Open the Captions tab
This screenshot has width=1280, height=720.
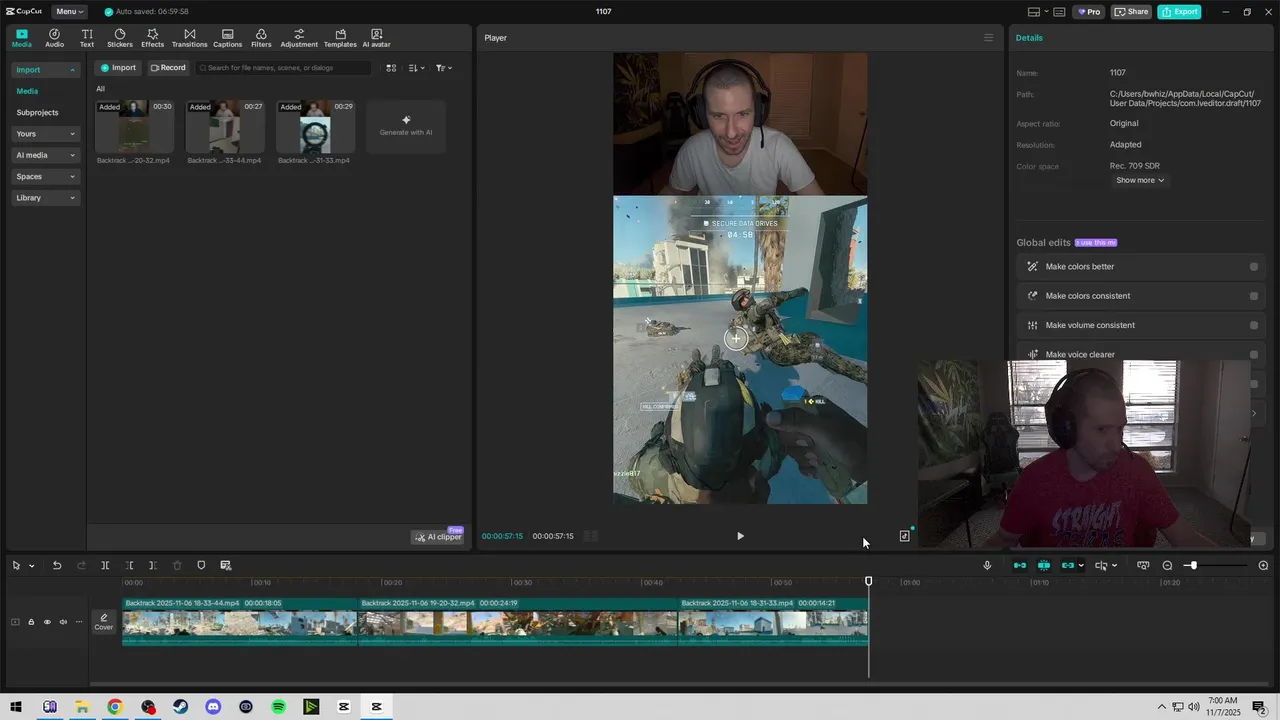coord(227,38)
